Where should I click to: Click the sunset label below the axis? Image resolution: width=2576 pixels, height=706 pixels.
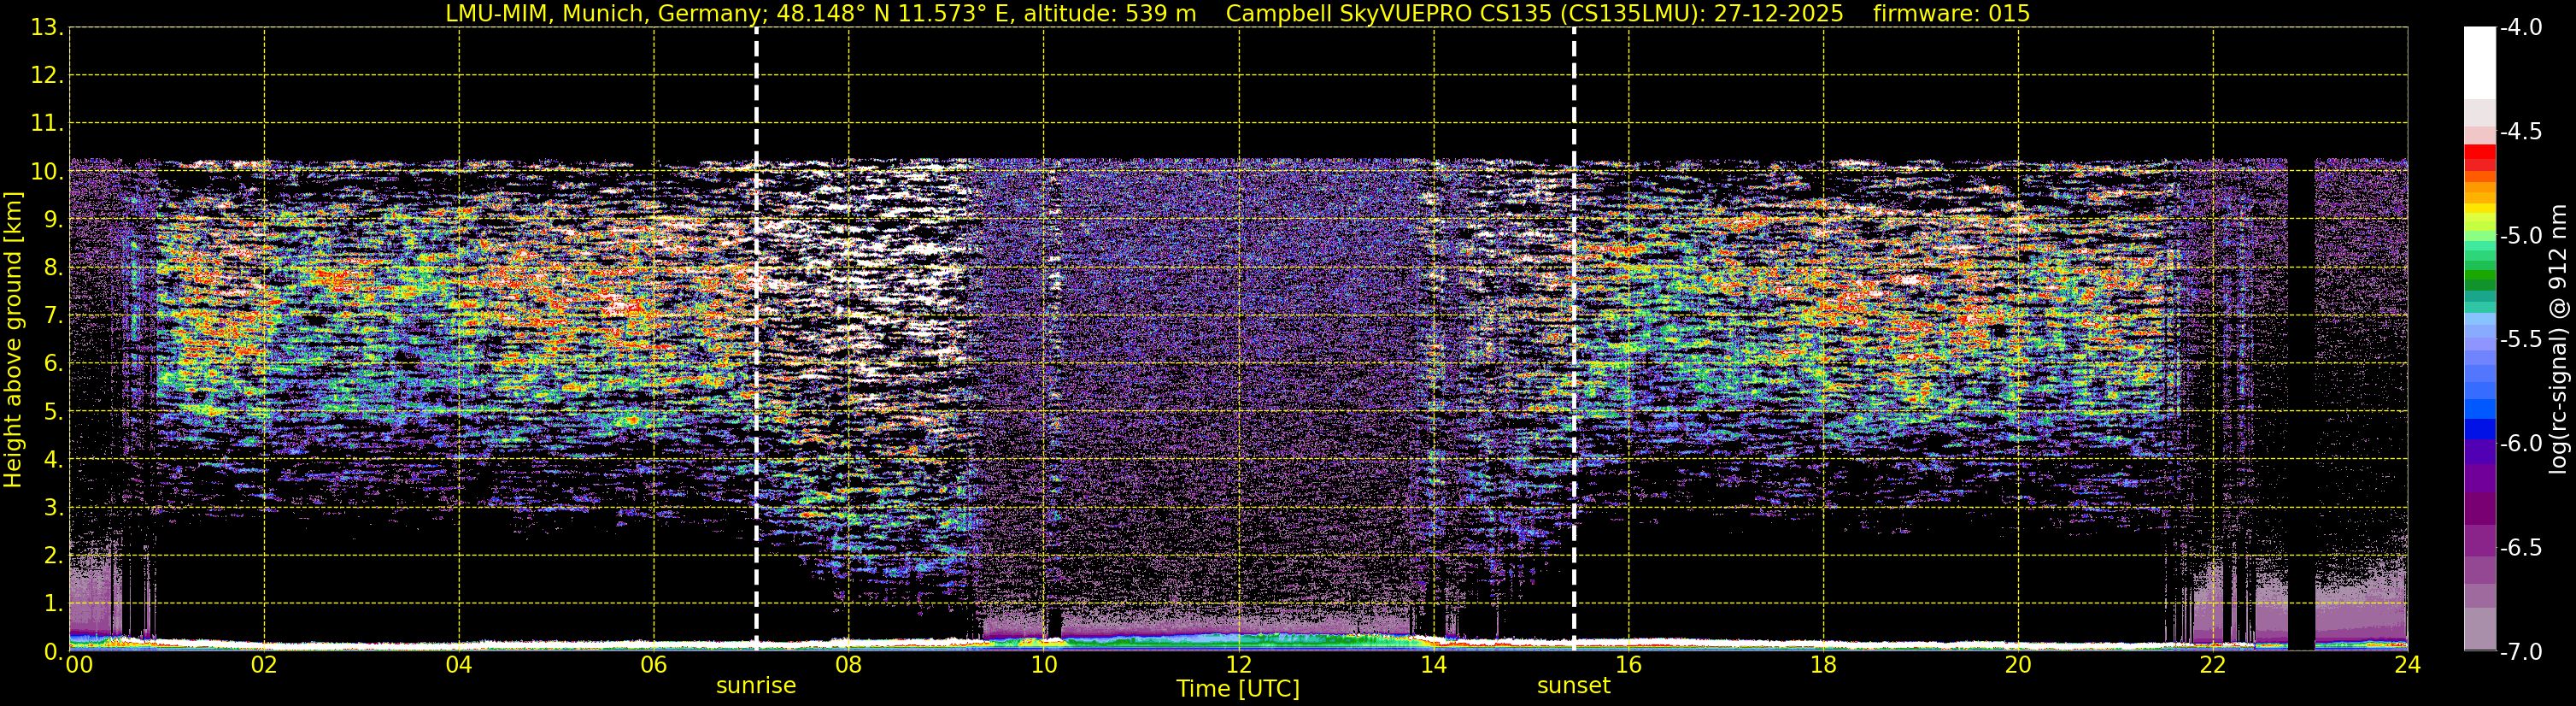1573,686
